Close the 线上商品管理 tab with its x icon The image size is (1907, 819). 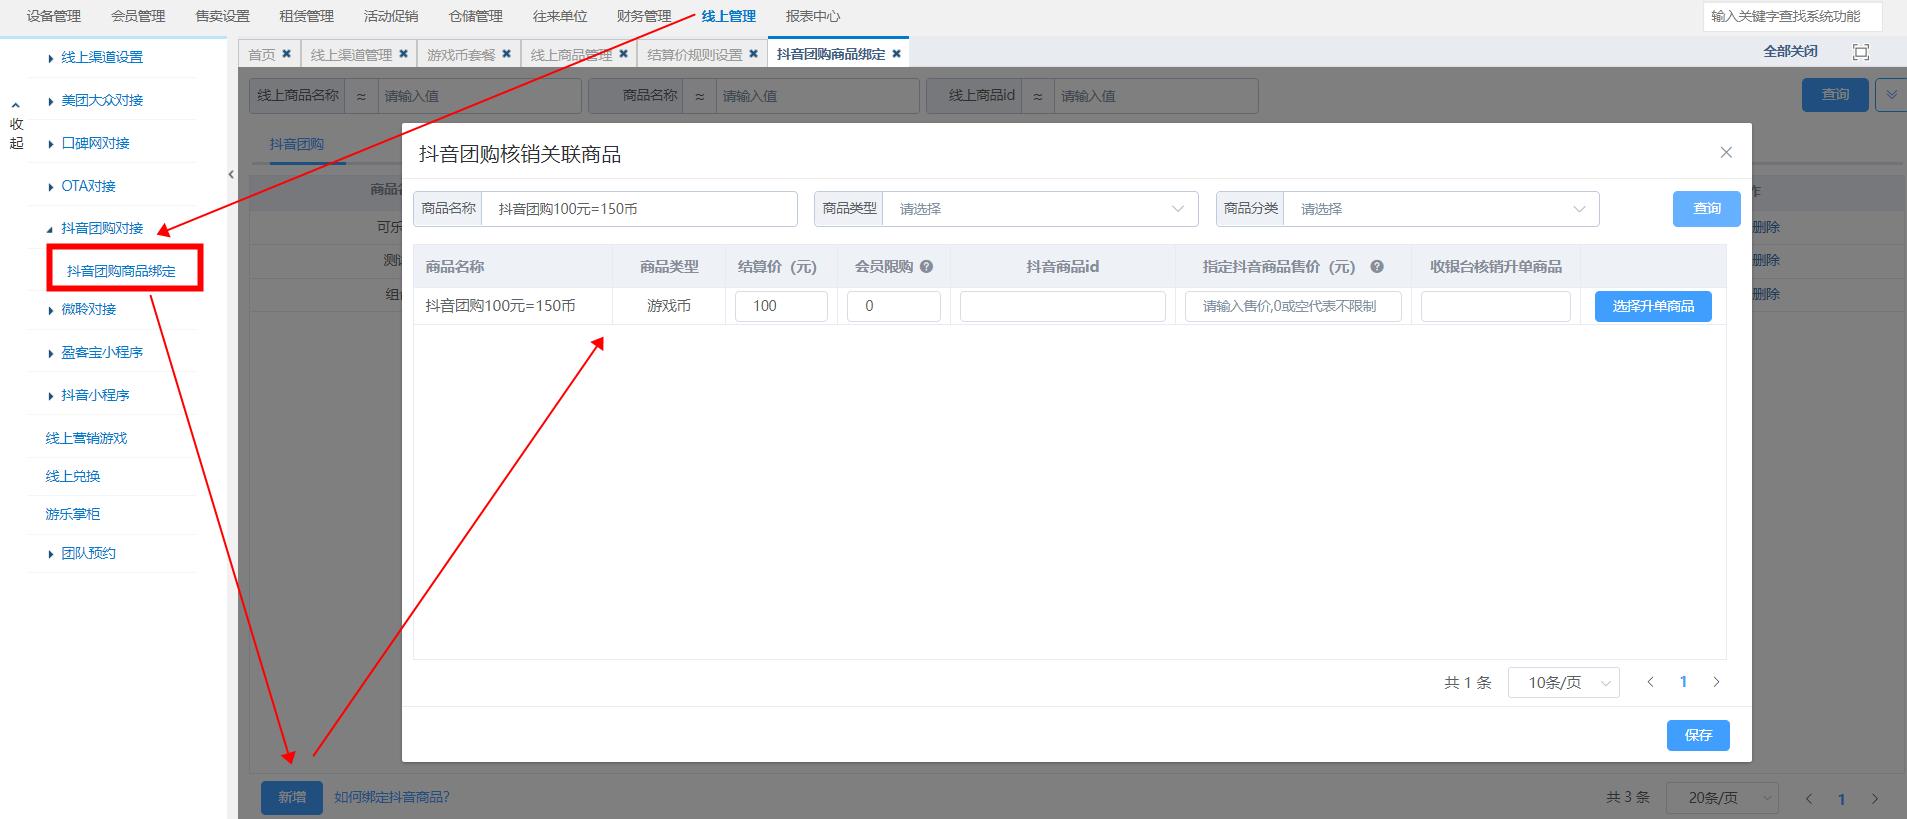624,54
